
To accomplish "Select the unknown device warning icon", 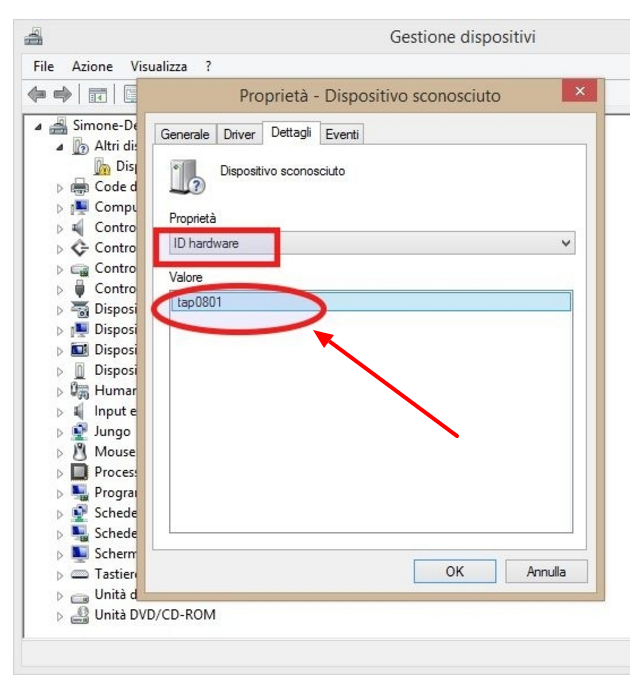I will pos(102,166).
